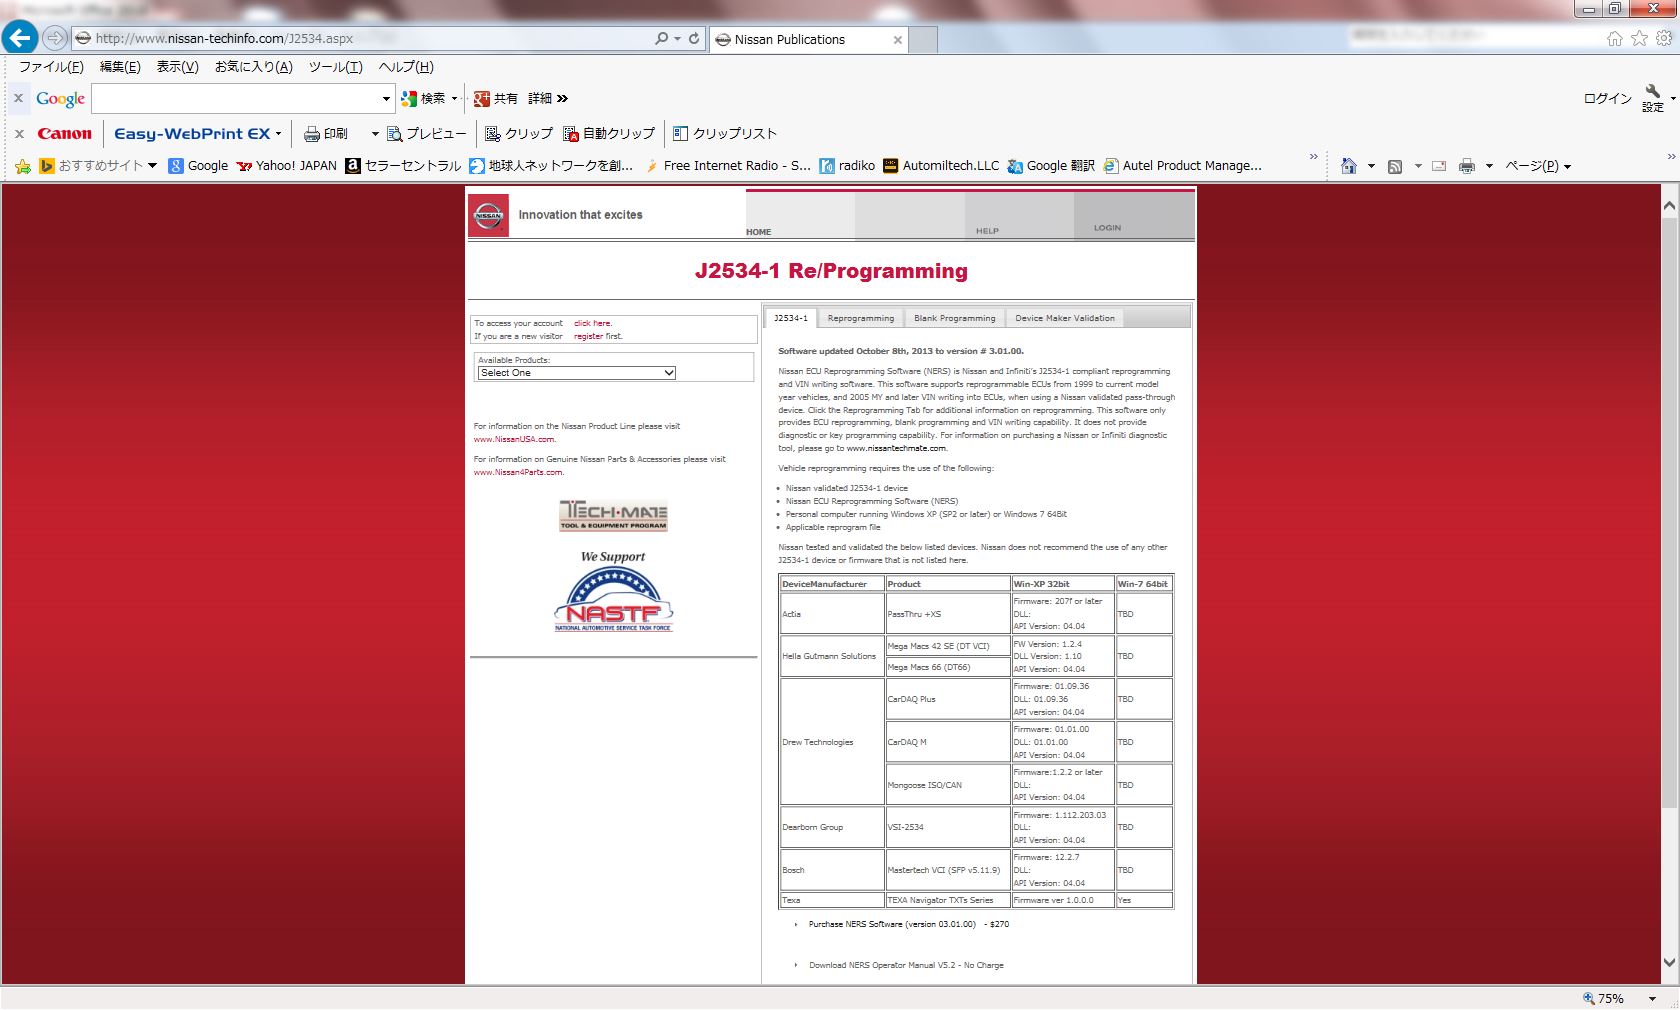Click the command bar printer icon
The width and height of the screenshot is (1680, 1010).
[x=1467, y=166]
